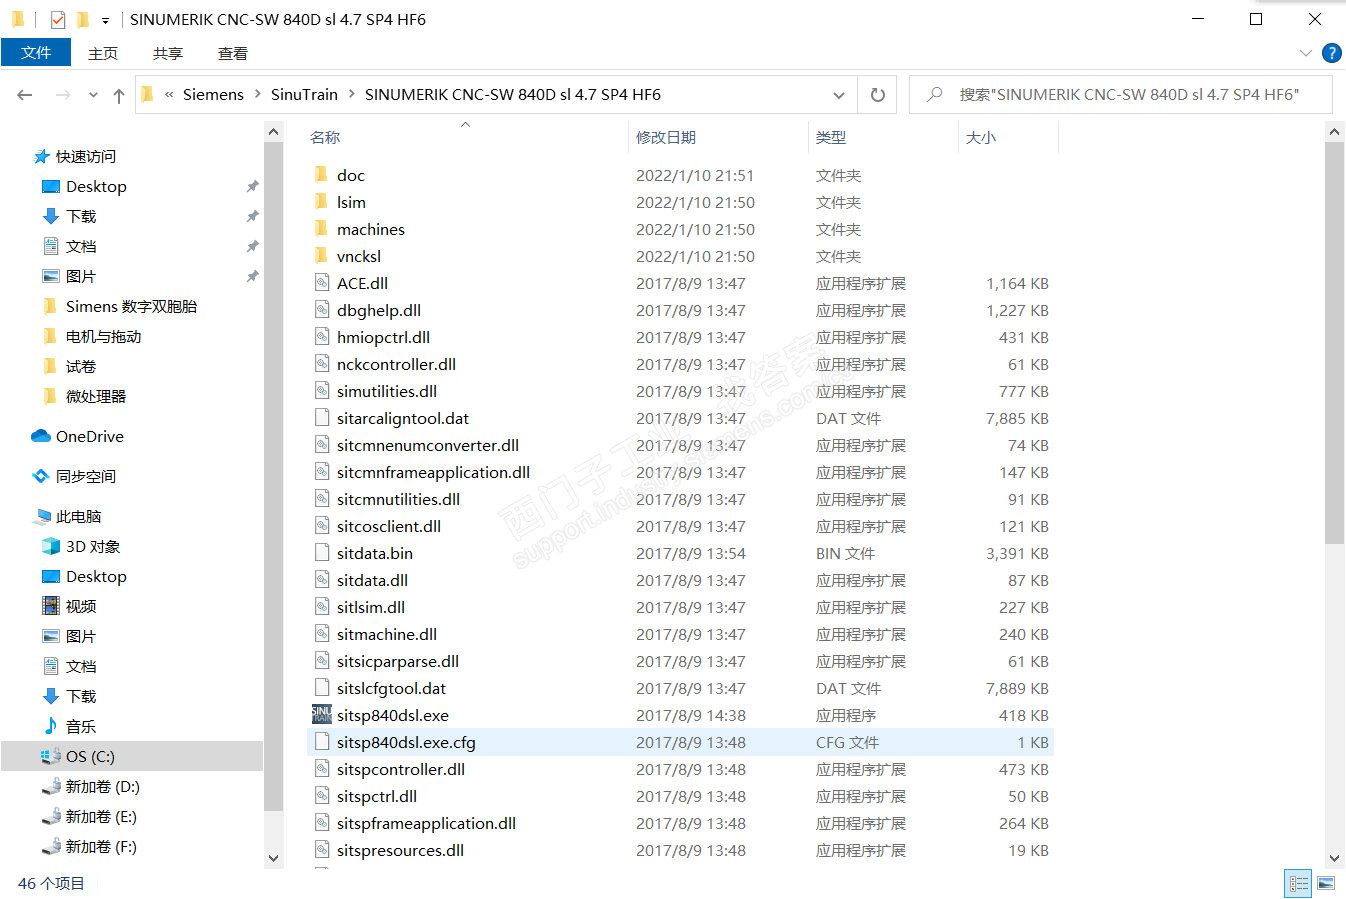
Task: Click pin icon beside quick-access 图片
Action: tap(252, 276)
